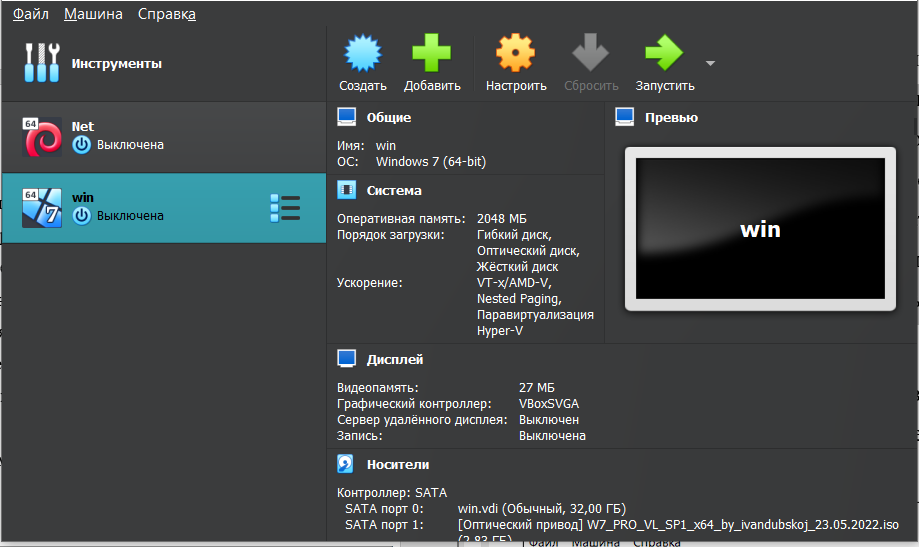Click the Дисплей section monitor icon

click(346, 359)
